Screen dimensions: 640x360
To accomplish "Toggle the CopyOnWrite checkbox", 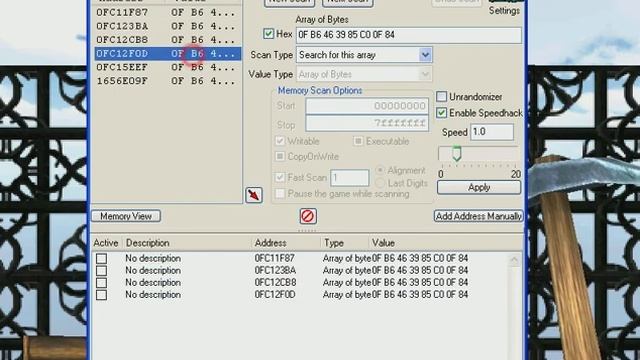I will point(280,156).
